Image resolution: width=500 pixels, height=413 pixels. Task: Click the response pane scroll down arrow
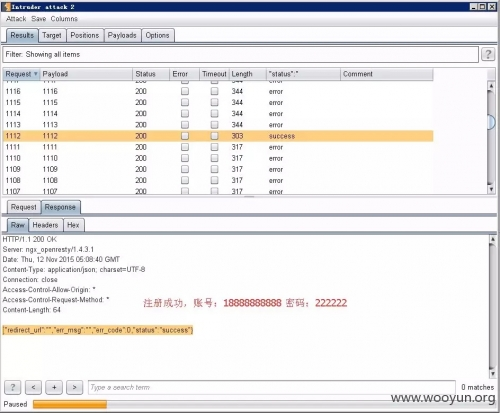492,373
